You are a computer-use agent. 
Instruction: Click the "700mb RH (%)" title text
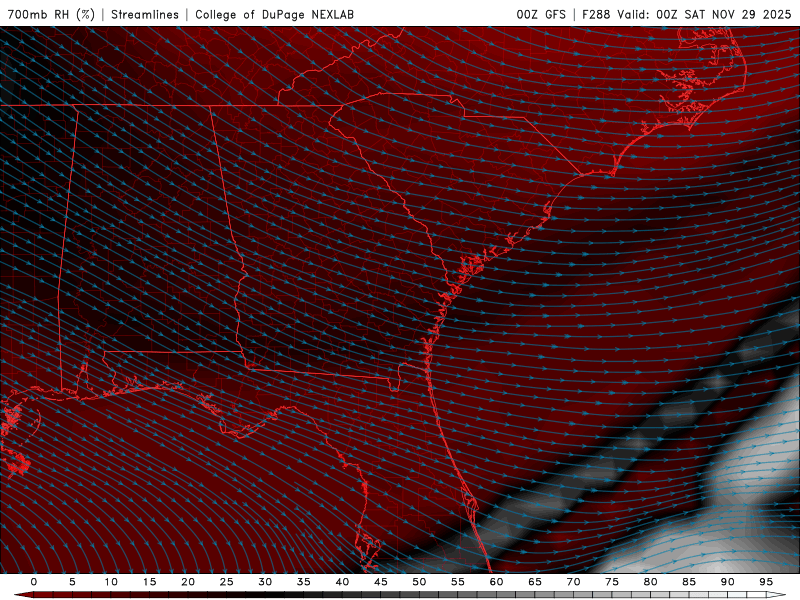coord(51,14)
